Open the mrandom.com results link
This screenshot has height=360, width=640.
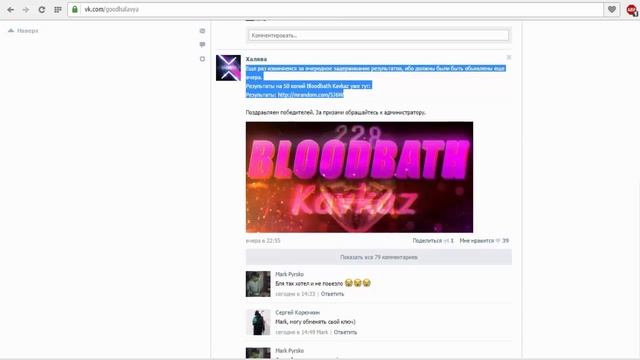[311, 95]
